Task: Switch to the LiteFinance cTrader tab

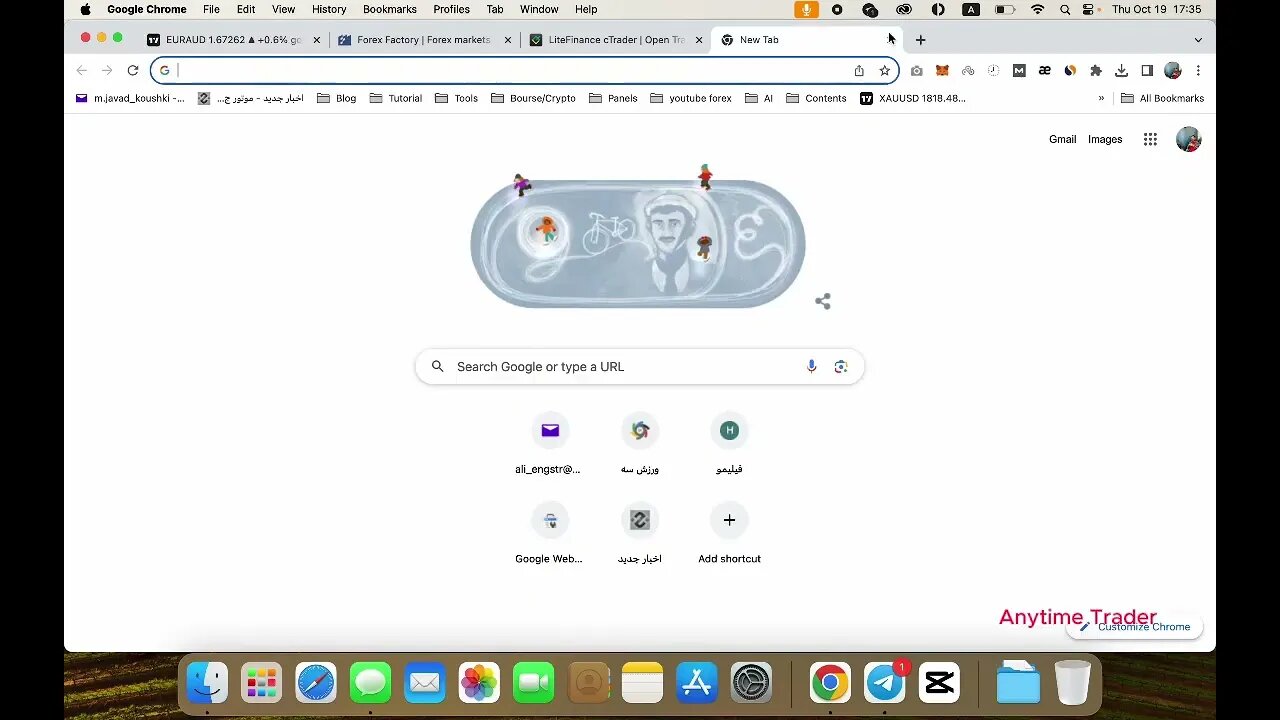Action: (x=616, y=40)
